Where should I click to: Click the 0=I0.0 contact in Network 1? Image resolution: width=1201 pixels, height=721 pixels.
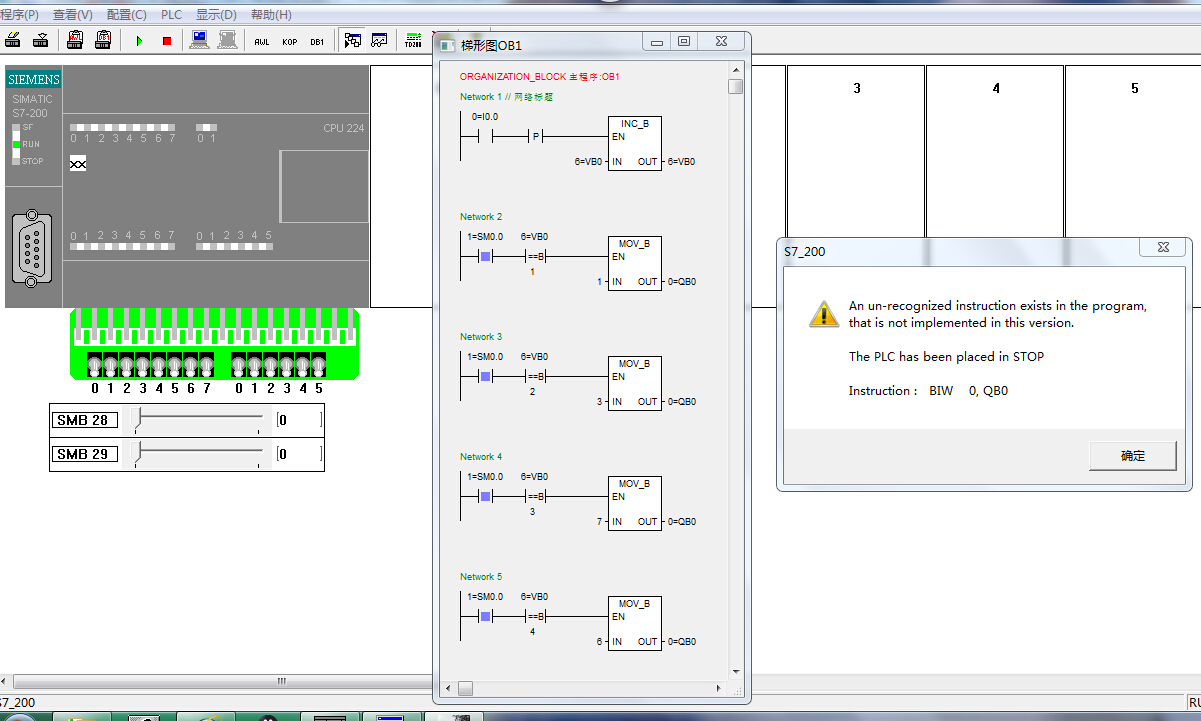coord(485,136)
